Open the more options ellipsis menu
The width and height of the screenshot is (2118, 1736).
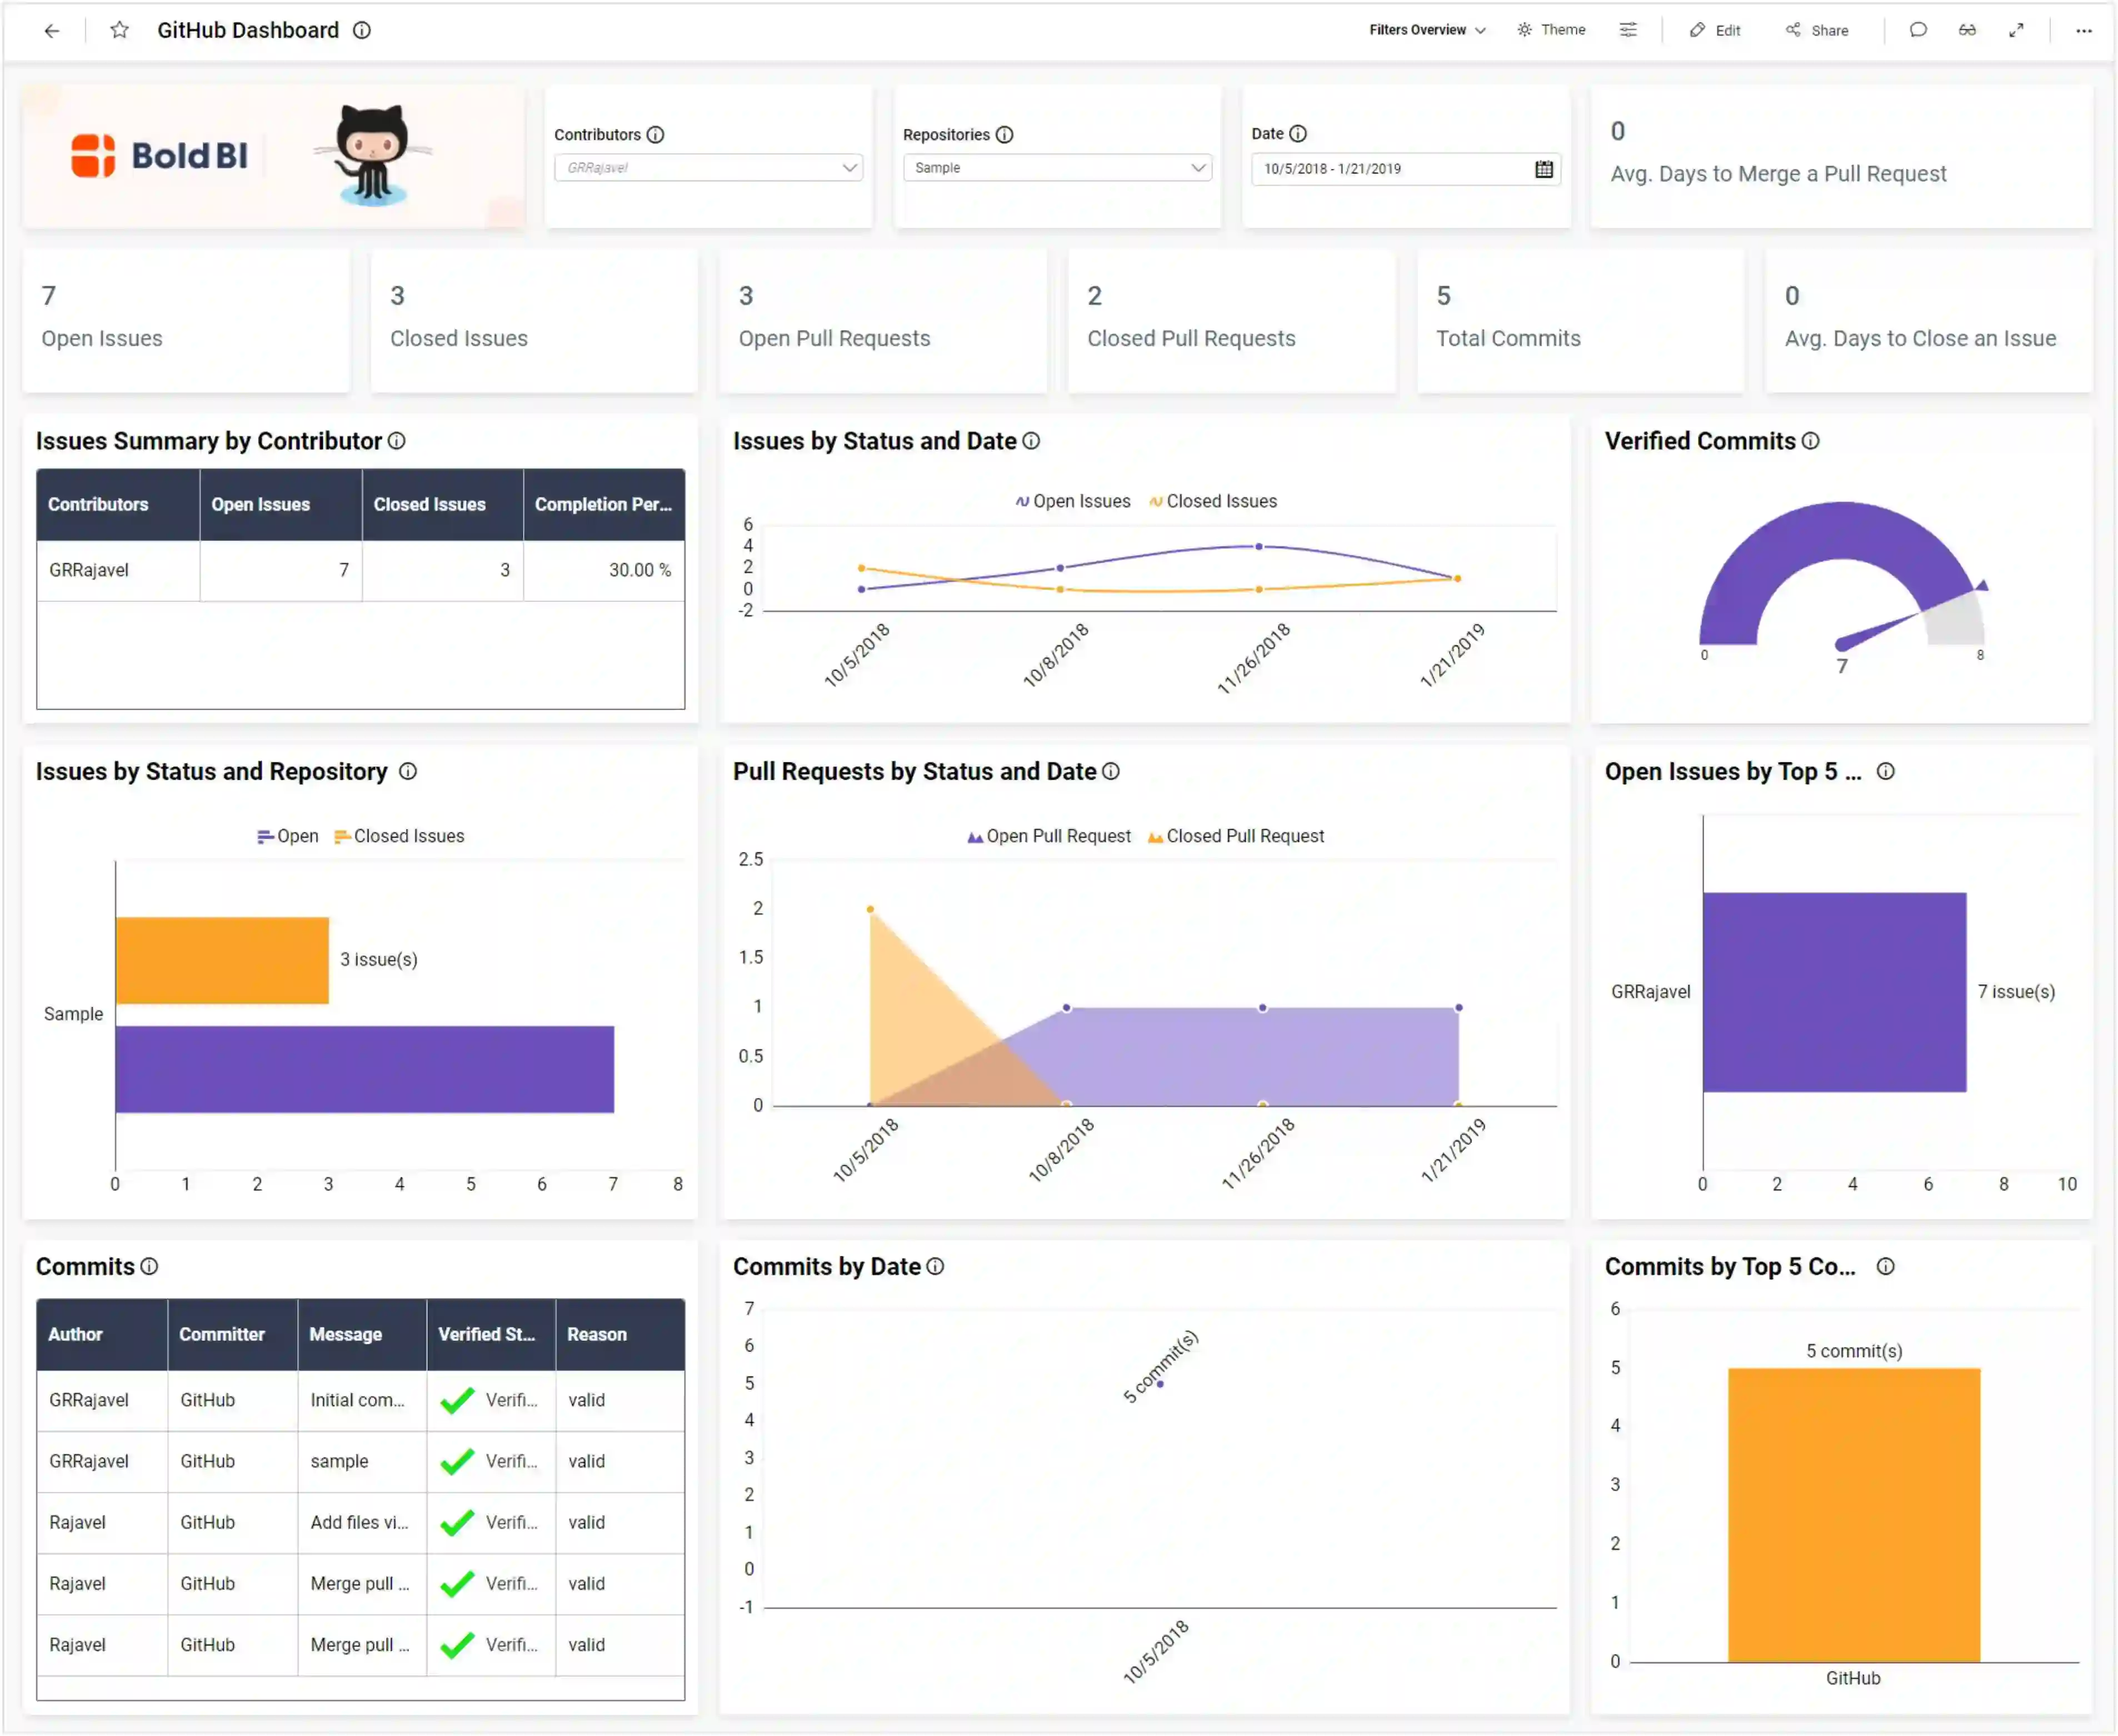[2084, 31]
